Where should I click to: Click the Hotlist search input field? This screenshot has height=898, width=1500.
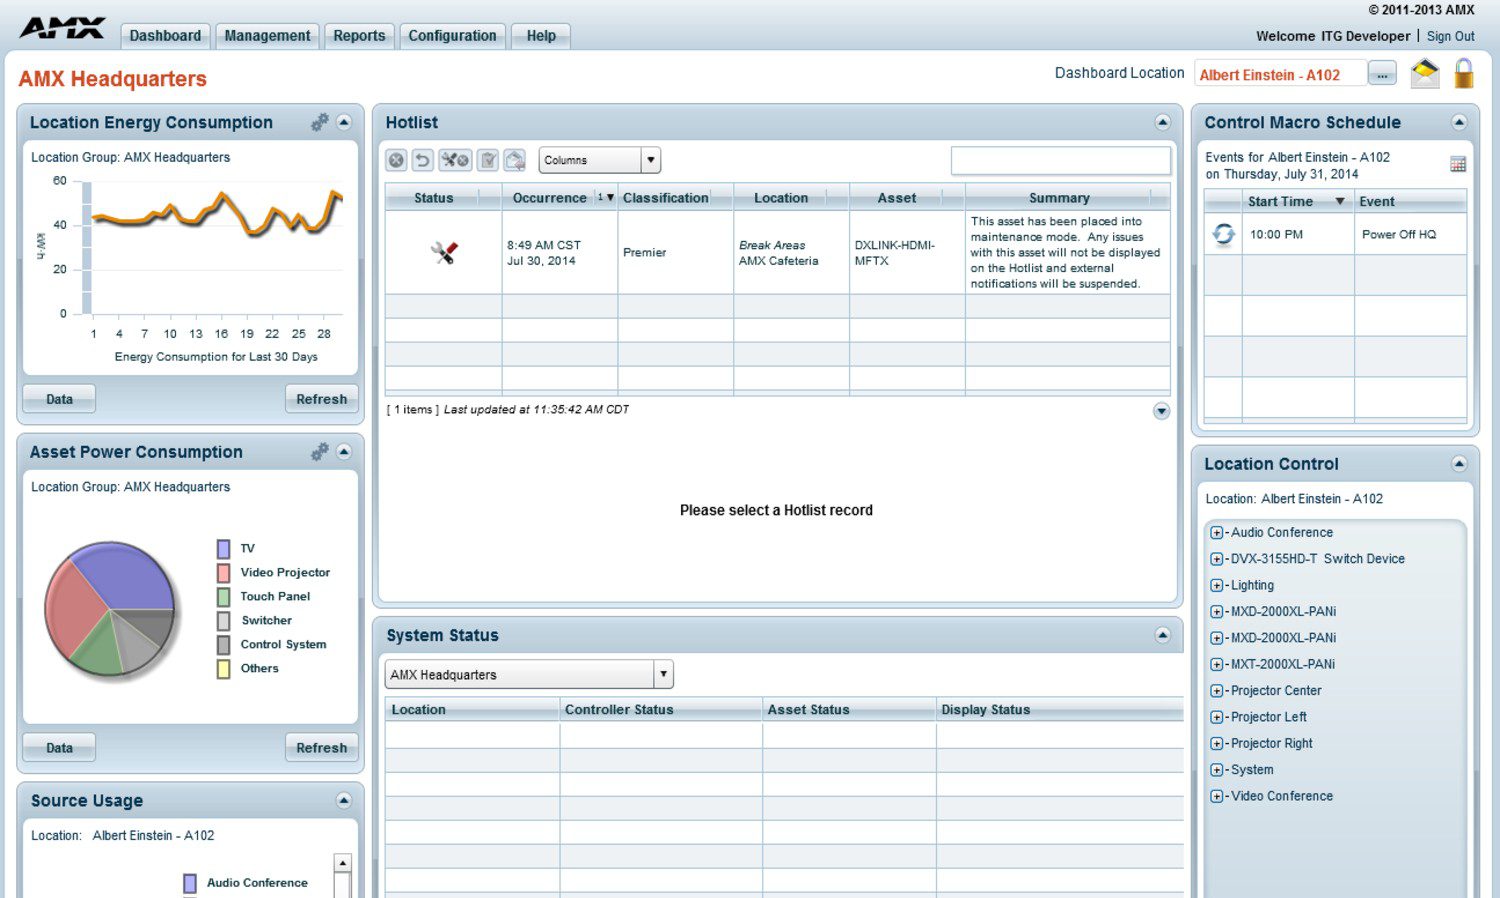coord(1060,160)
